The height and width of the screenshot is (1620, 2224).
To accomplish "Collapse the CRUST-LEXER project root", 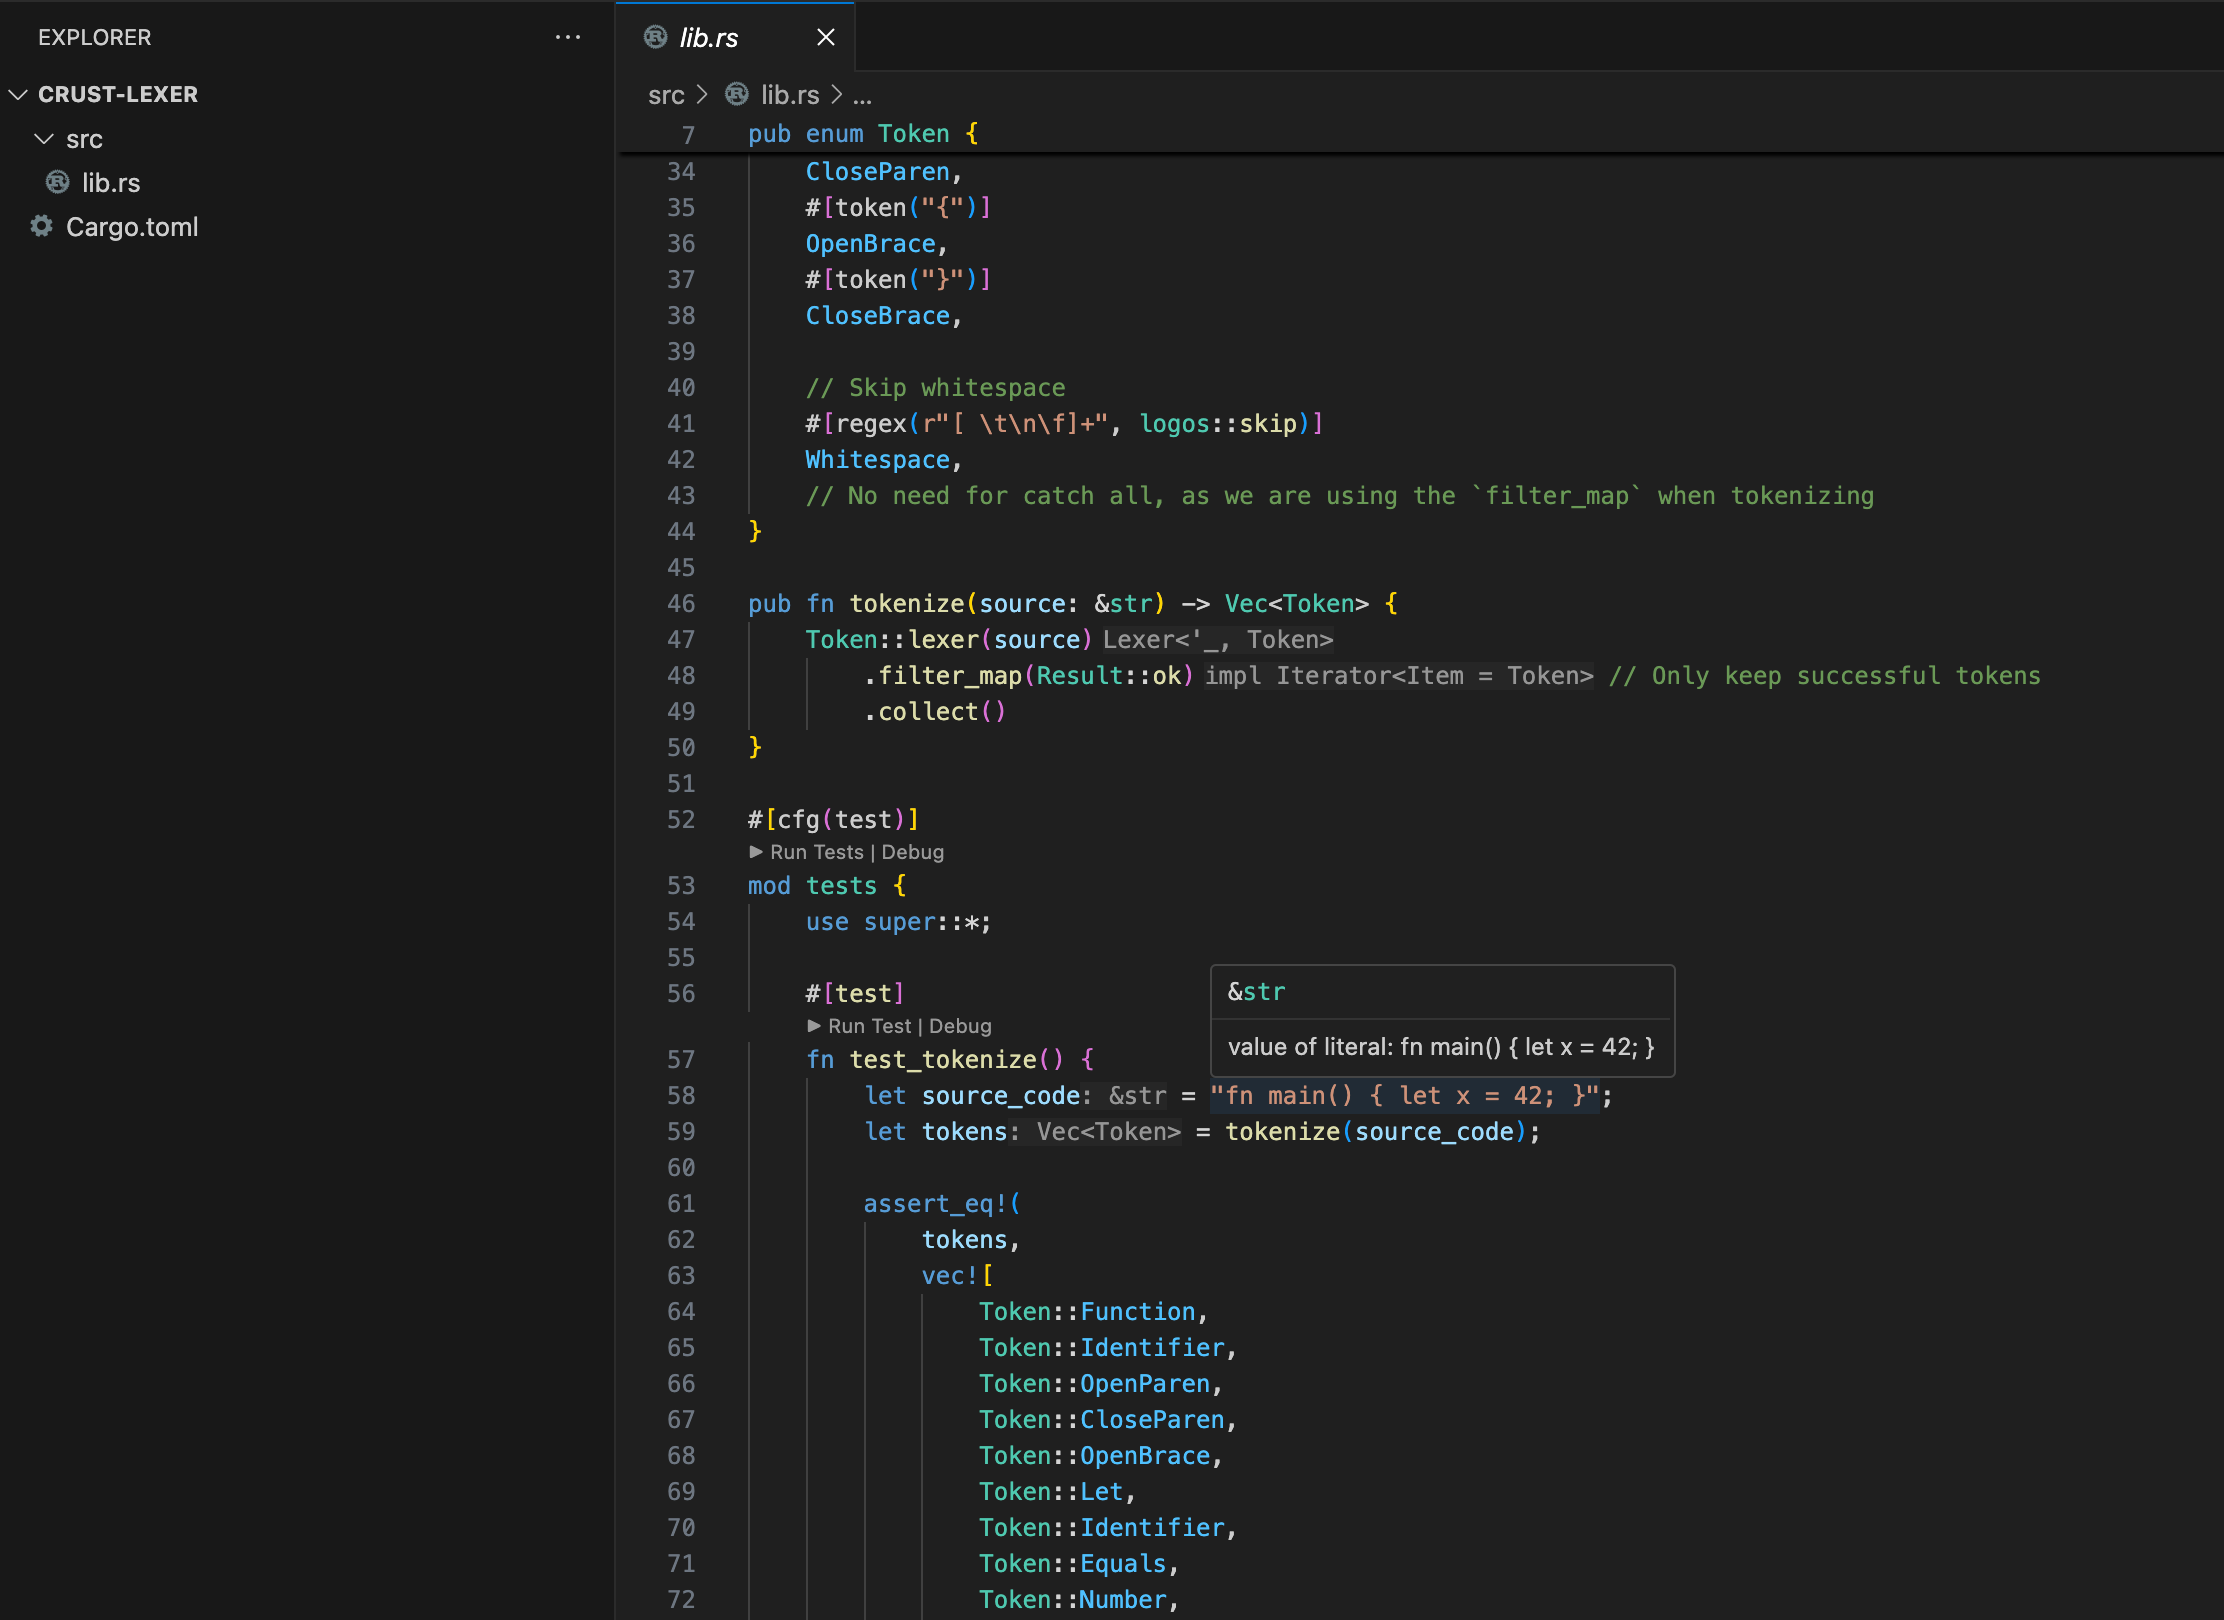I will coord(18,94).
